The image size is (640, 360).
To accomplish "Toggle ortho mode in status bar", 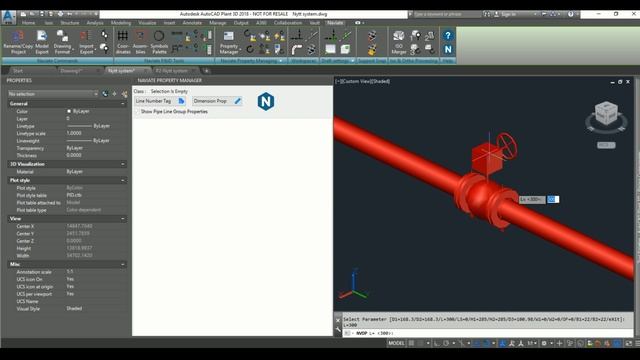I will point(437,343).
